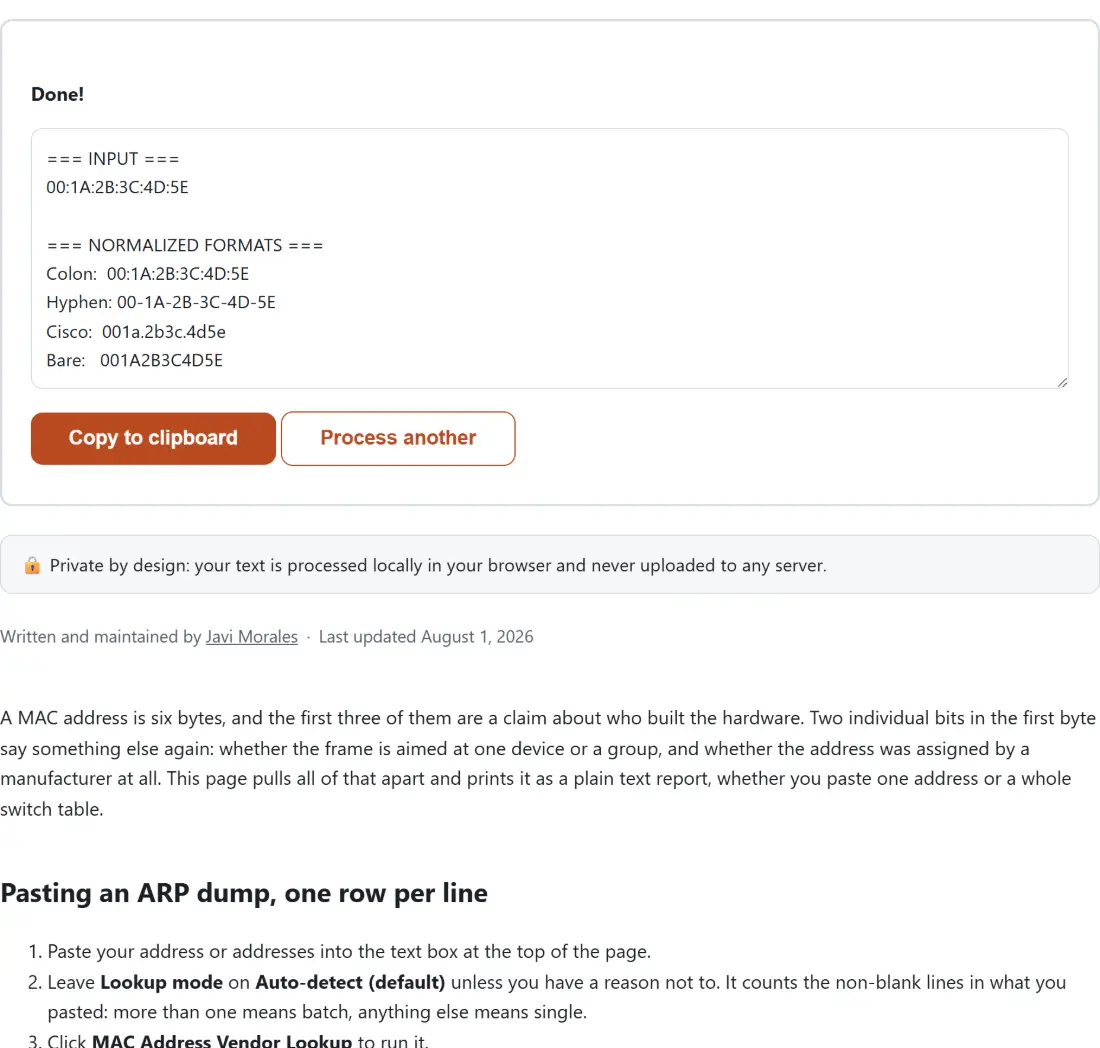Image resolution: width=1100 pixels, height=1048 pixels.
Task: Click the Last updated August 1, 2026 text
Action: pyautogui.click(x=426, y=637)
